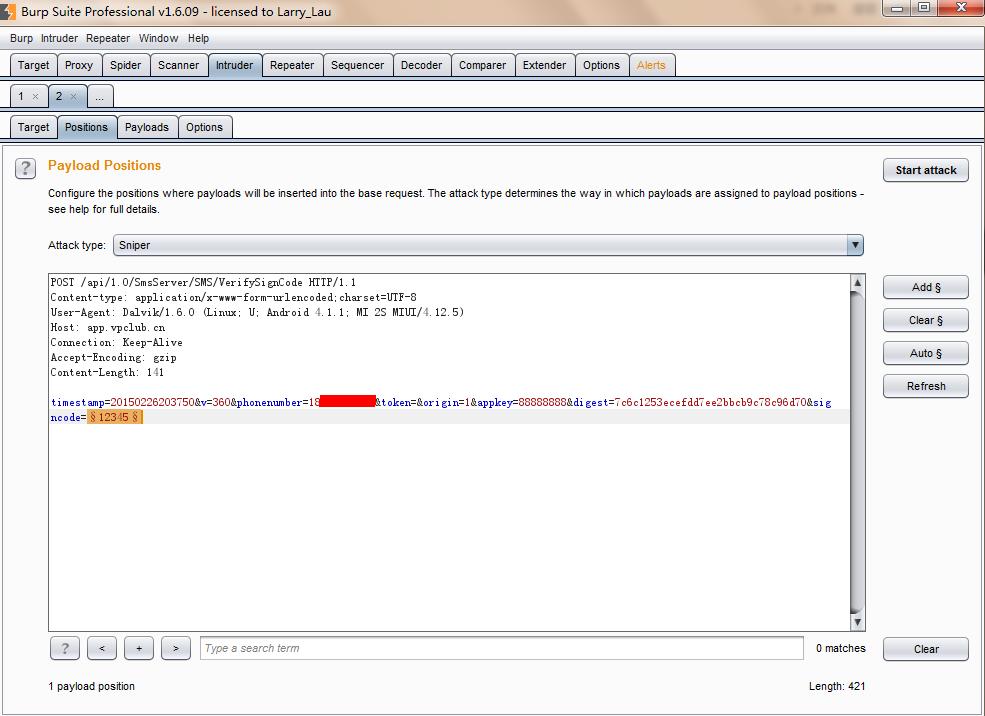
Task: Click the 'Length: 421' status text
Action: (x=837, y=686)
